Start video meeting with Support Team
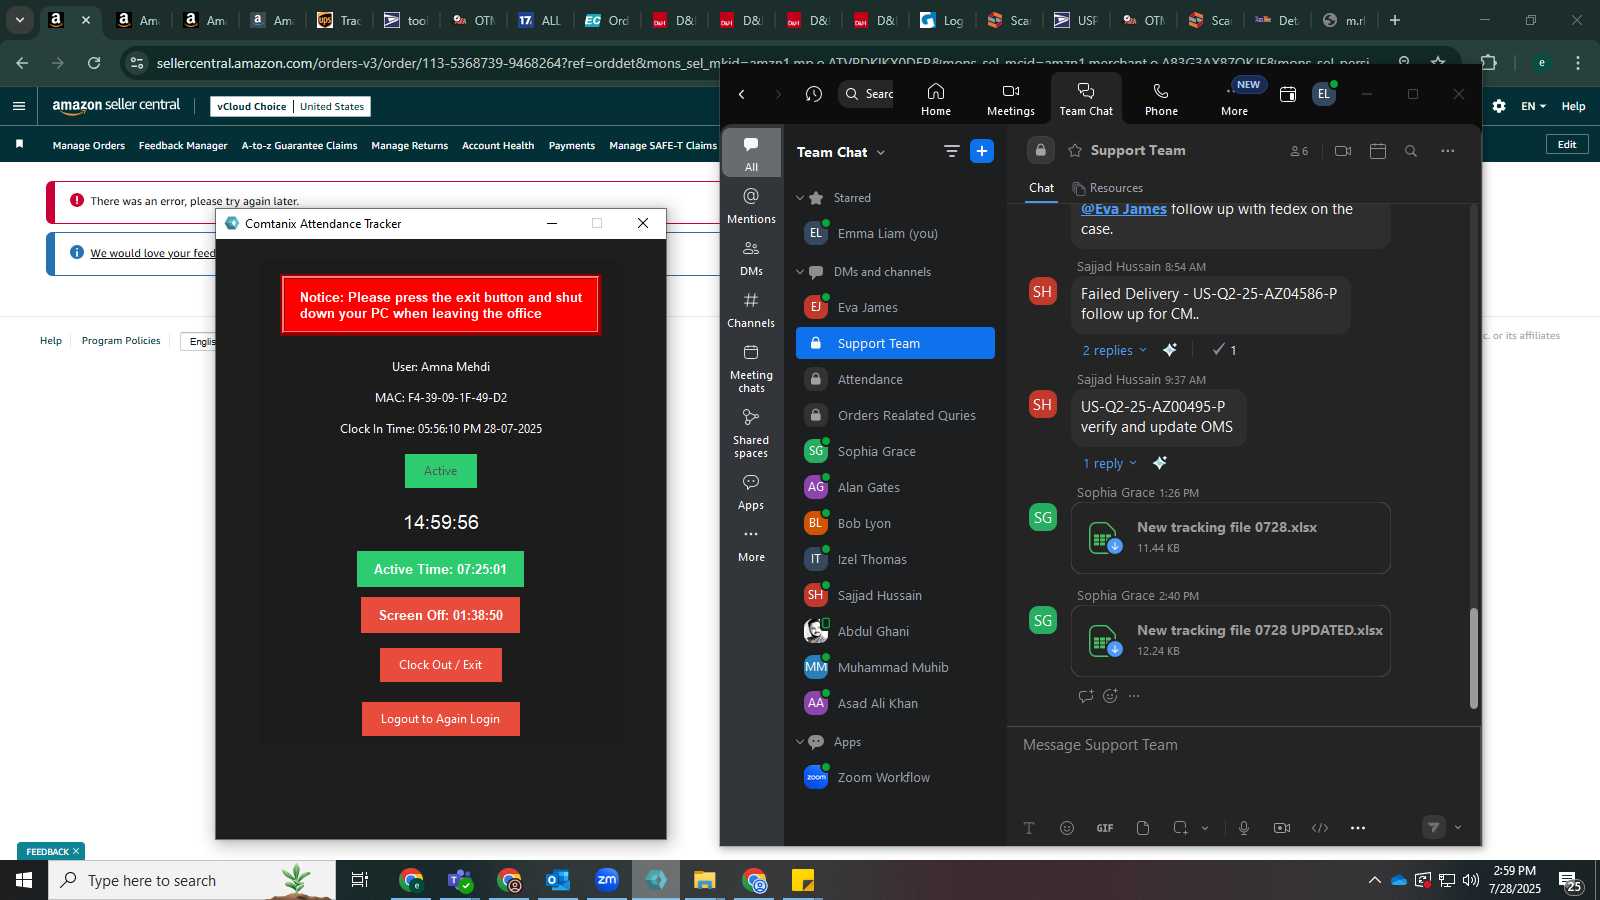The height and width of the screenshot is (900, 1600). pyautogui.click(x=1343, y=151)
